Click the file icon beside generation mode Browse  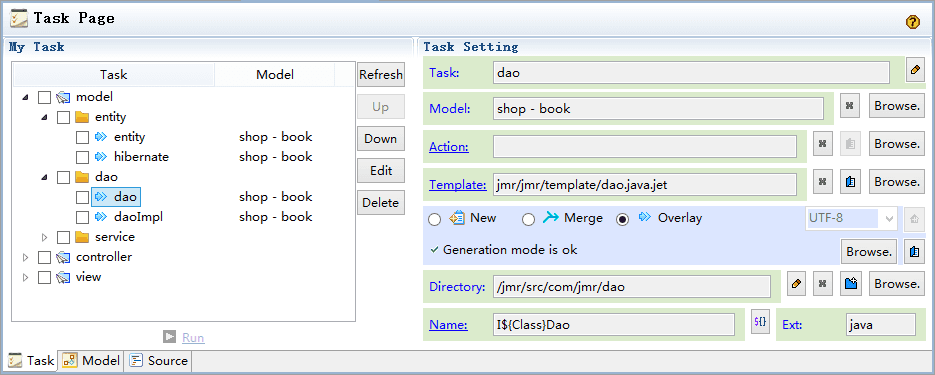click(x=914, y=252)
